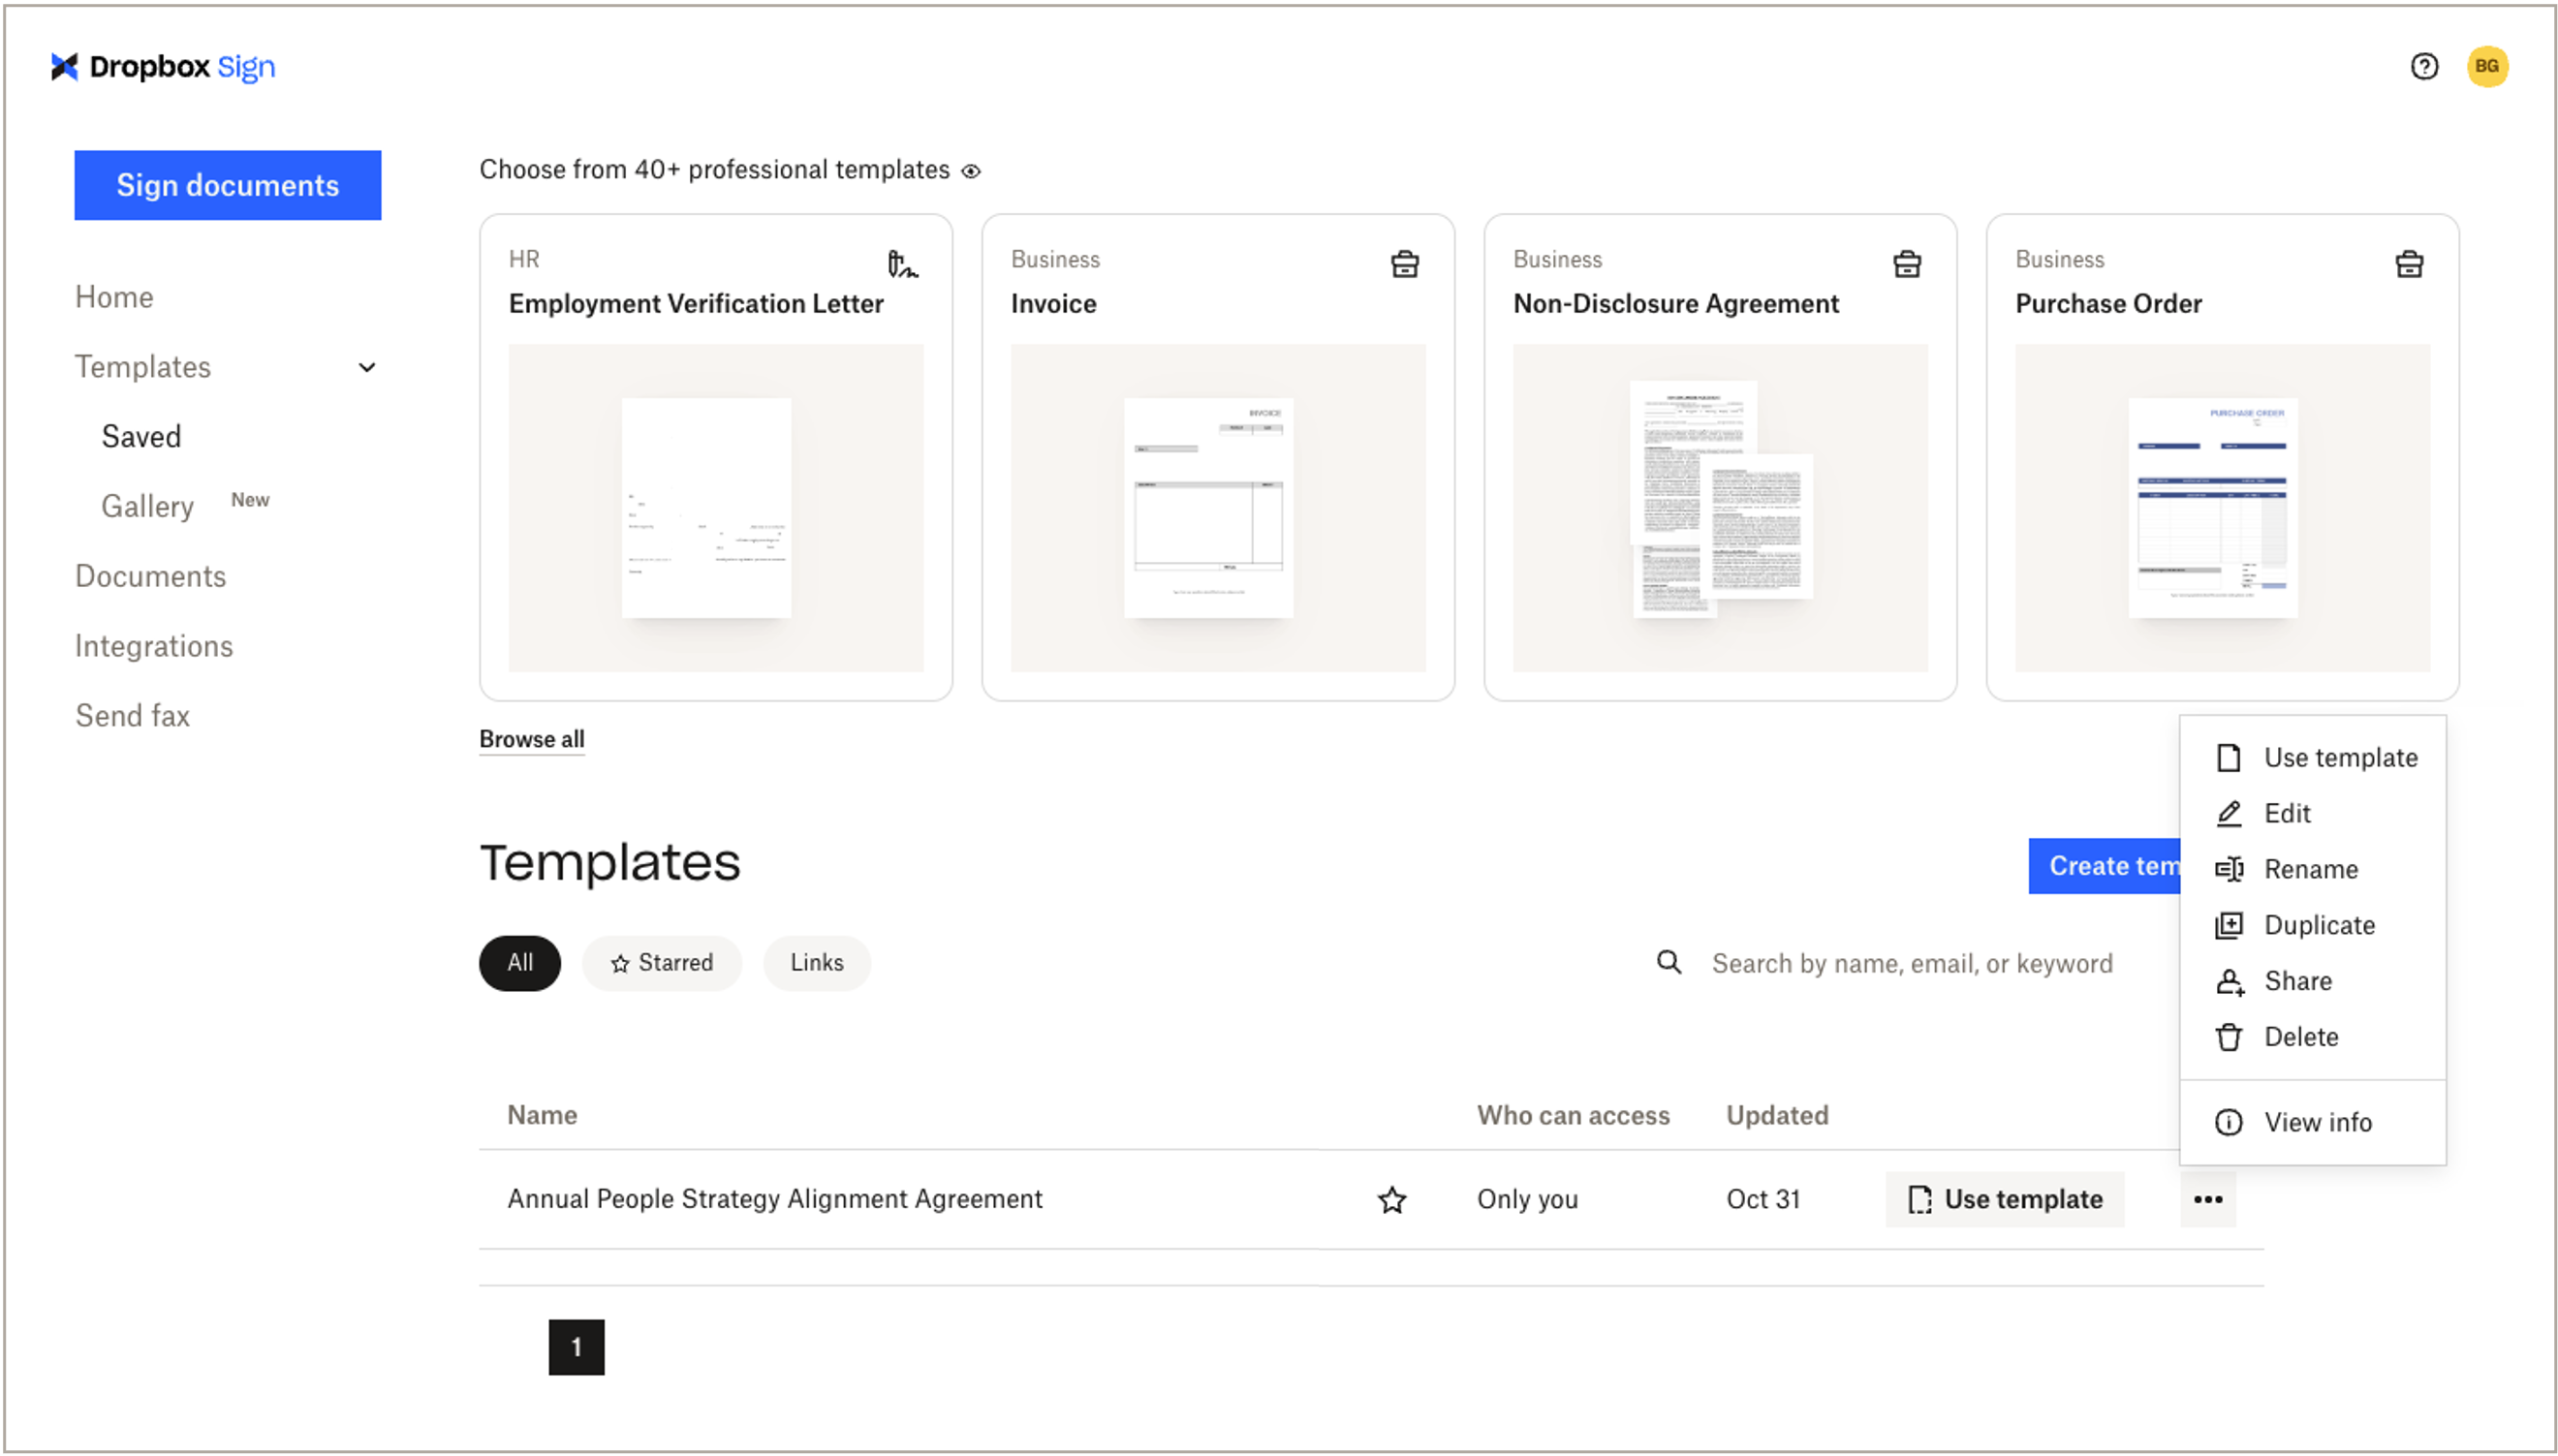Toggle the templates preview eye icon
The height and width of the screenshot is (1456, 2558).
click(x=970, y=170)
